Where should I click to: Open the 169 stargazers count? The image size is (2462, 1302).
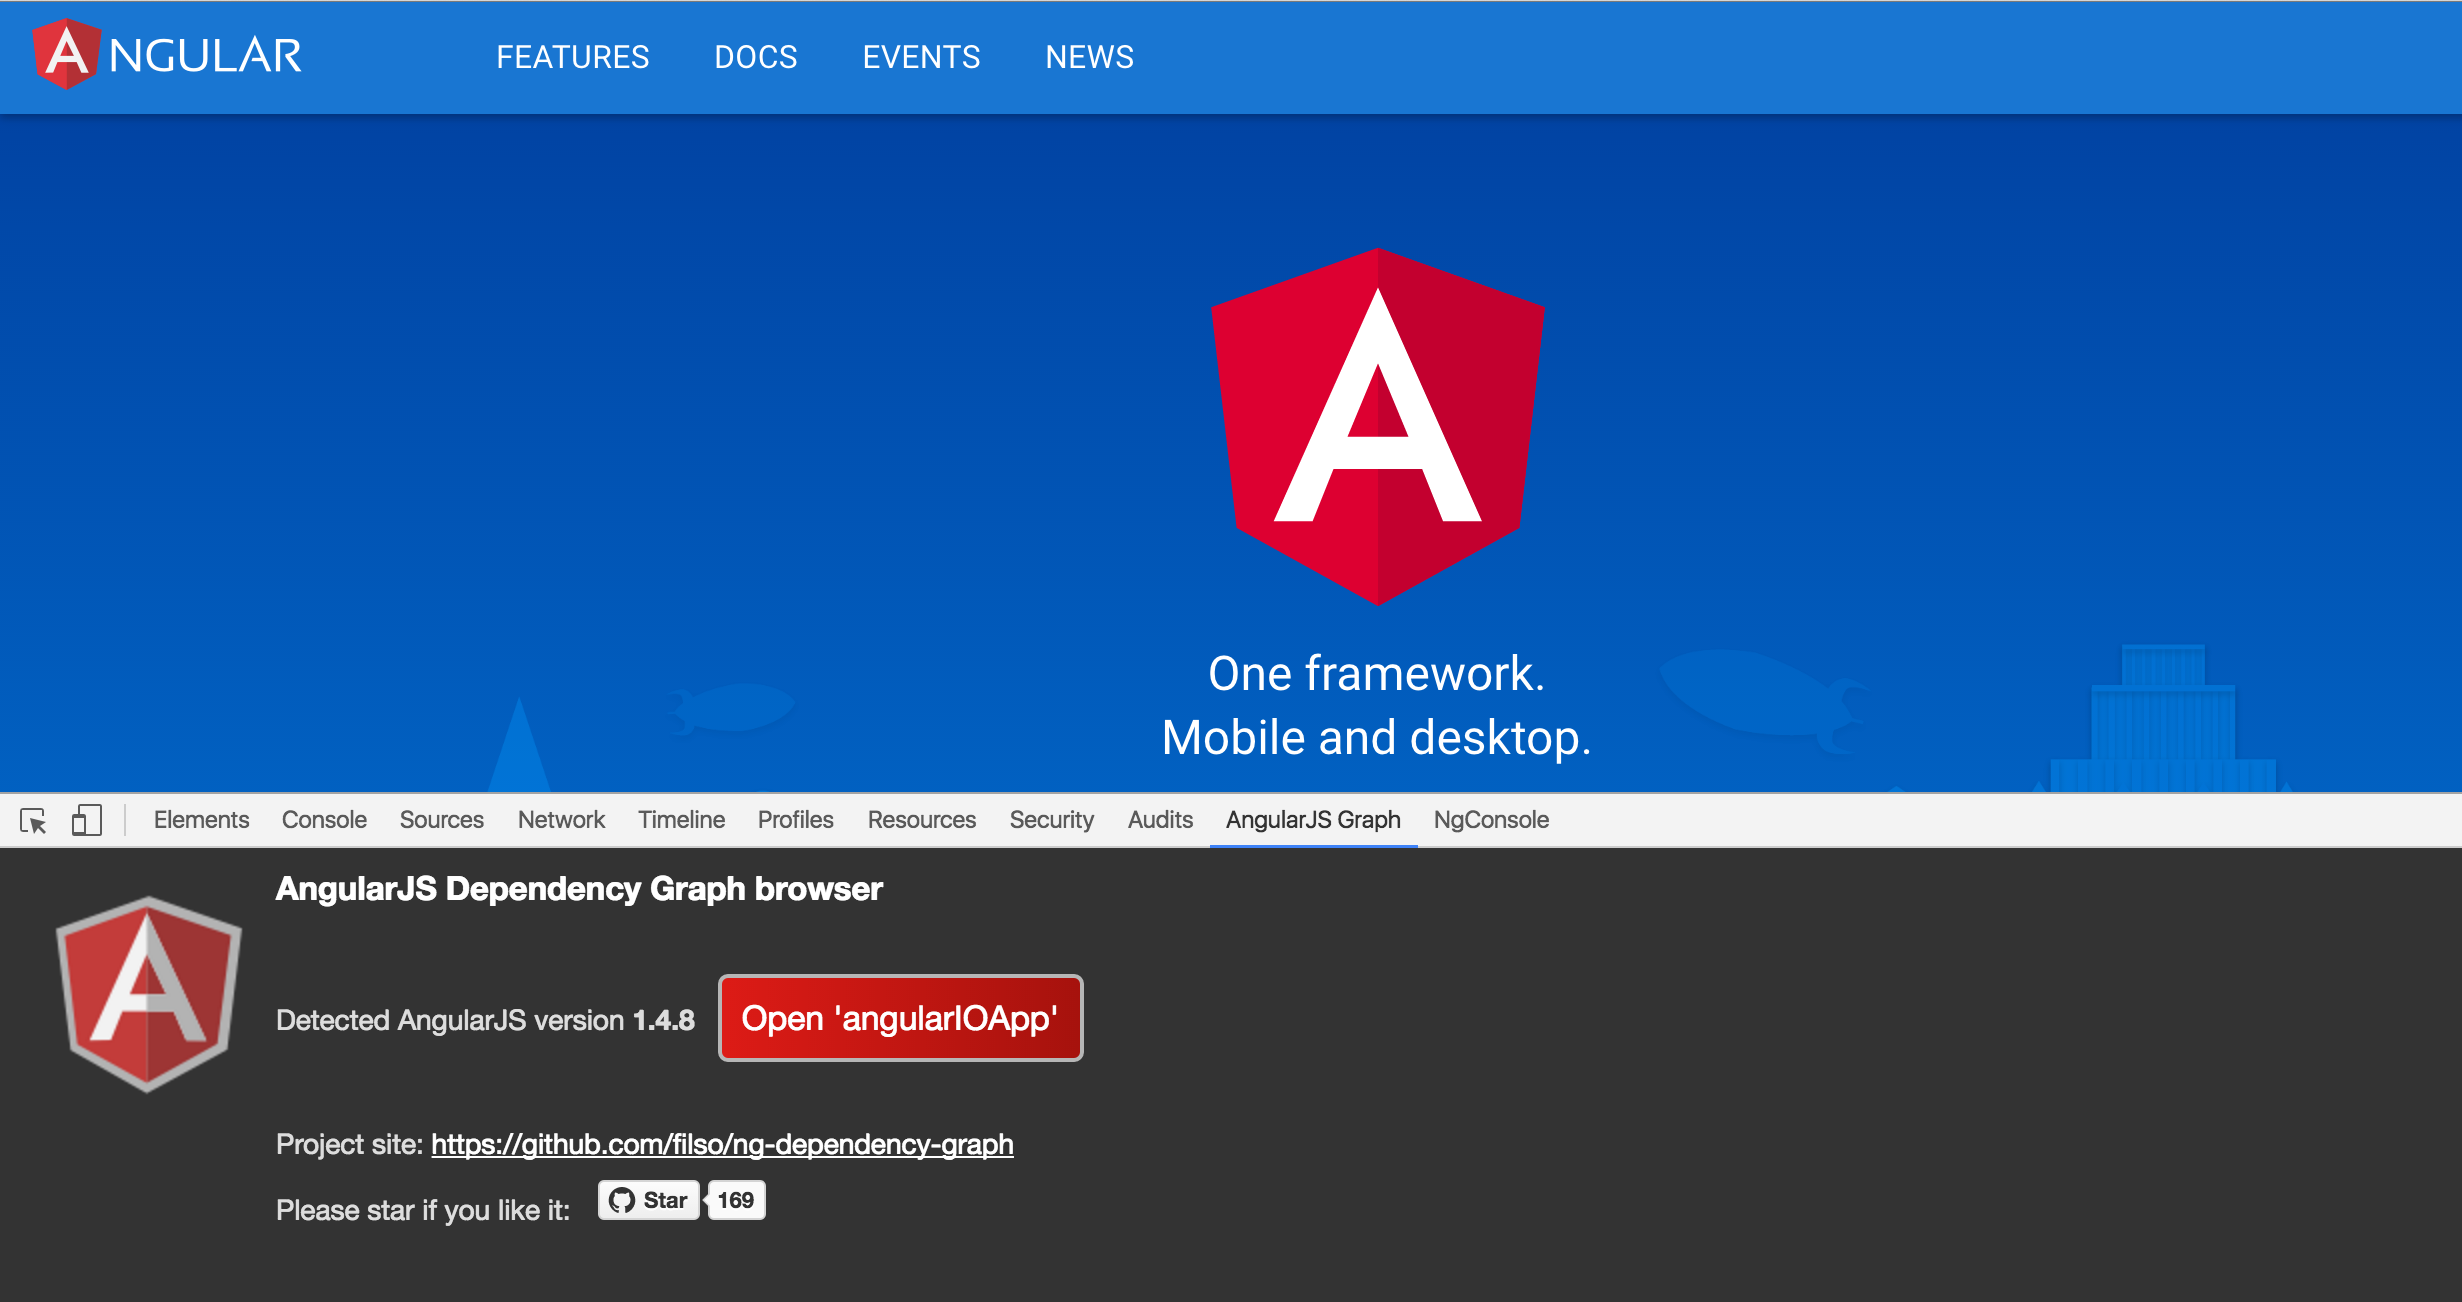point(736,1200)
